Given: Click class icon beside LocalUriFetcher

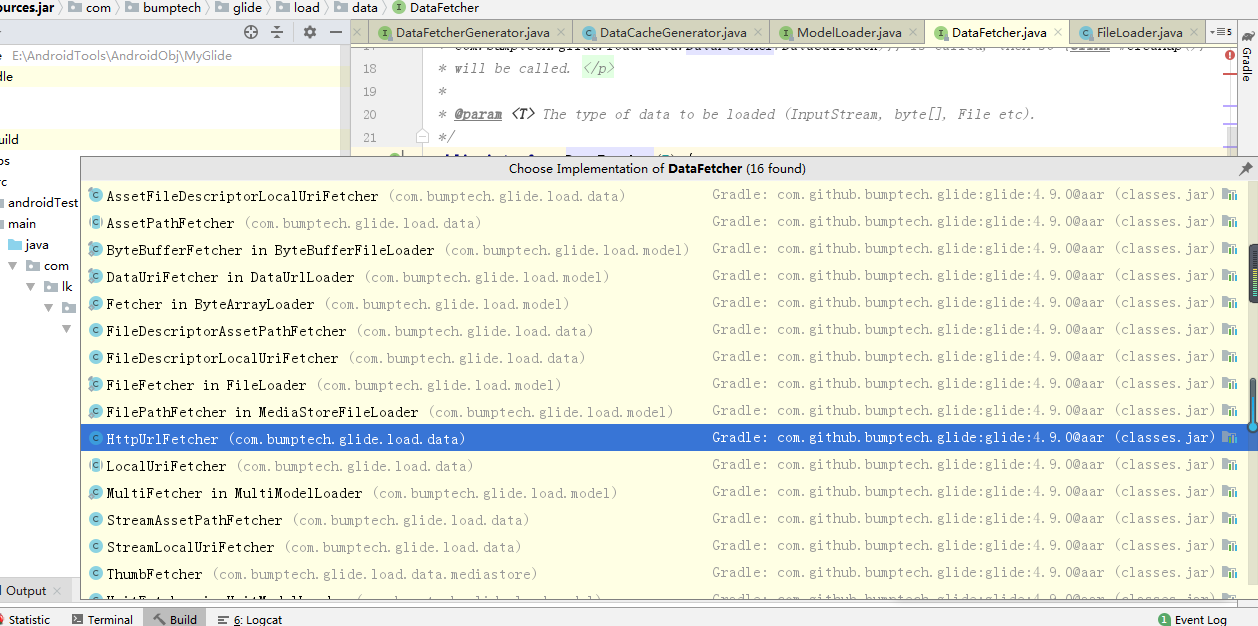Looking at the screenshot, I should point(95,466).
